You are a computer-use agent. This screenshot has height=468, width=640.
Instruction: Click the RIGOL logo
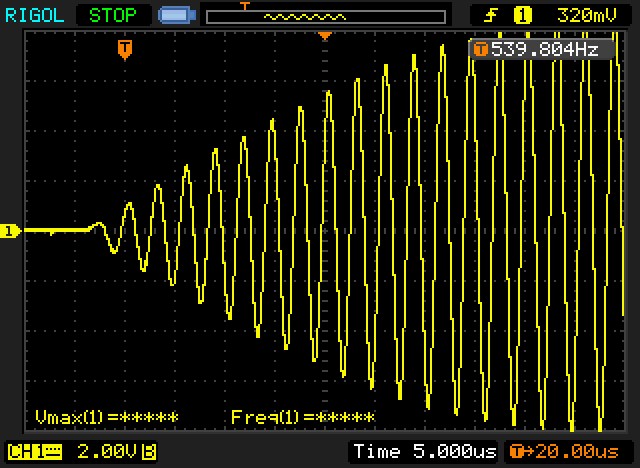click(35, 15)
